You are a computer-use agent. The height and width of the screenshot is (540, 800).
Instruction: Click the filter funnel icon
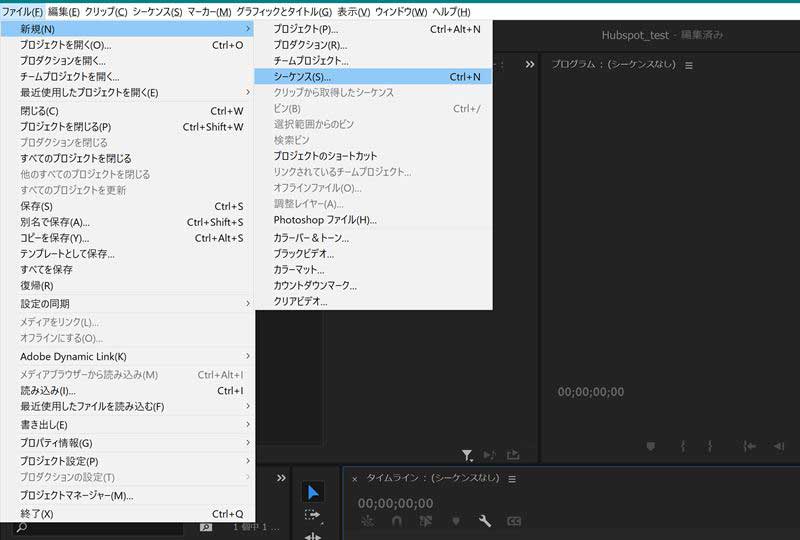pyautogui.click(x=467, y=454)
